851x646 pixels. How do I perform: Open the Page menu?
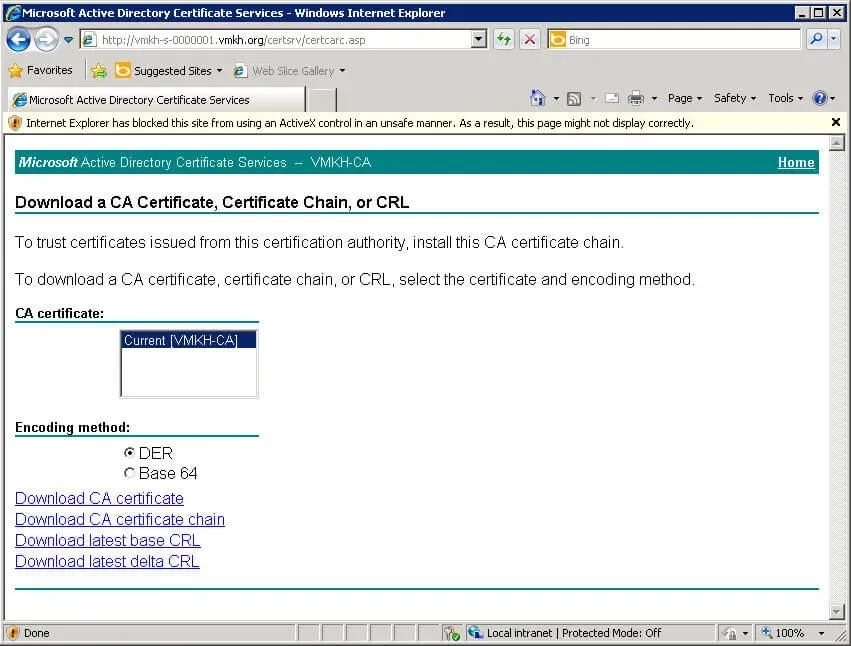point(684,98)
